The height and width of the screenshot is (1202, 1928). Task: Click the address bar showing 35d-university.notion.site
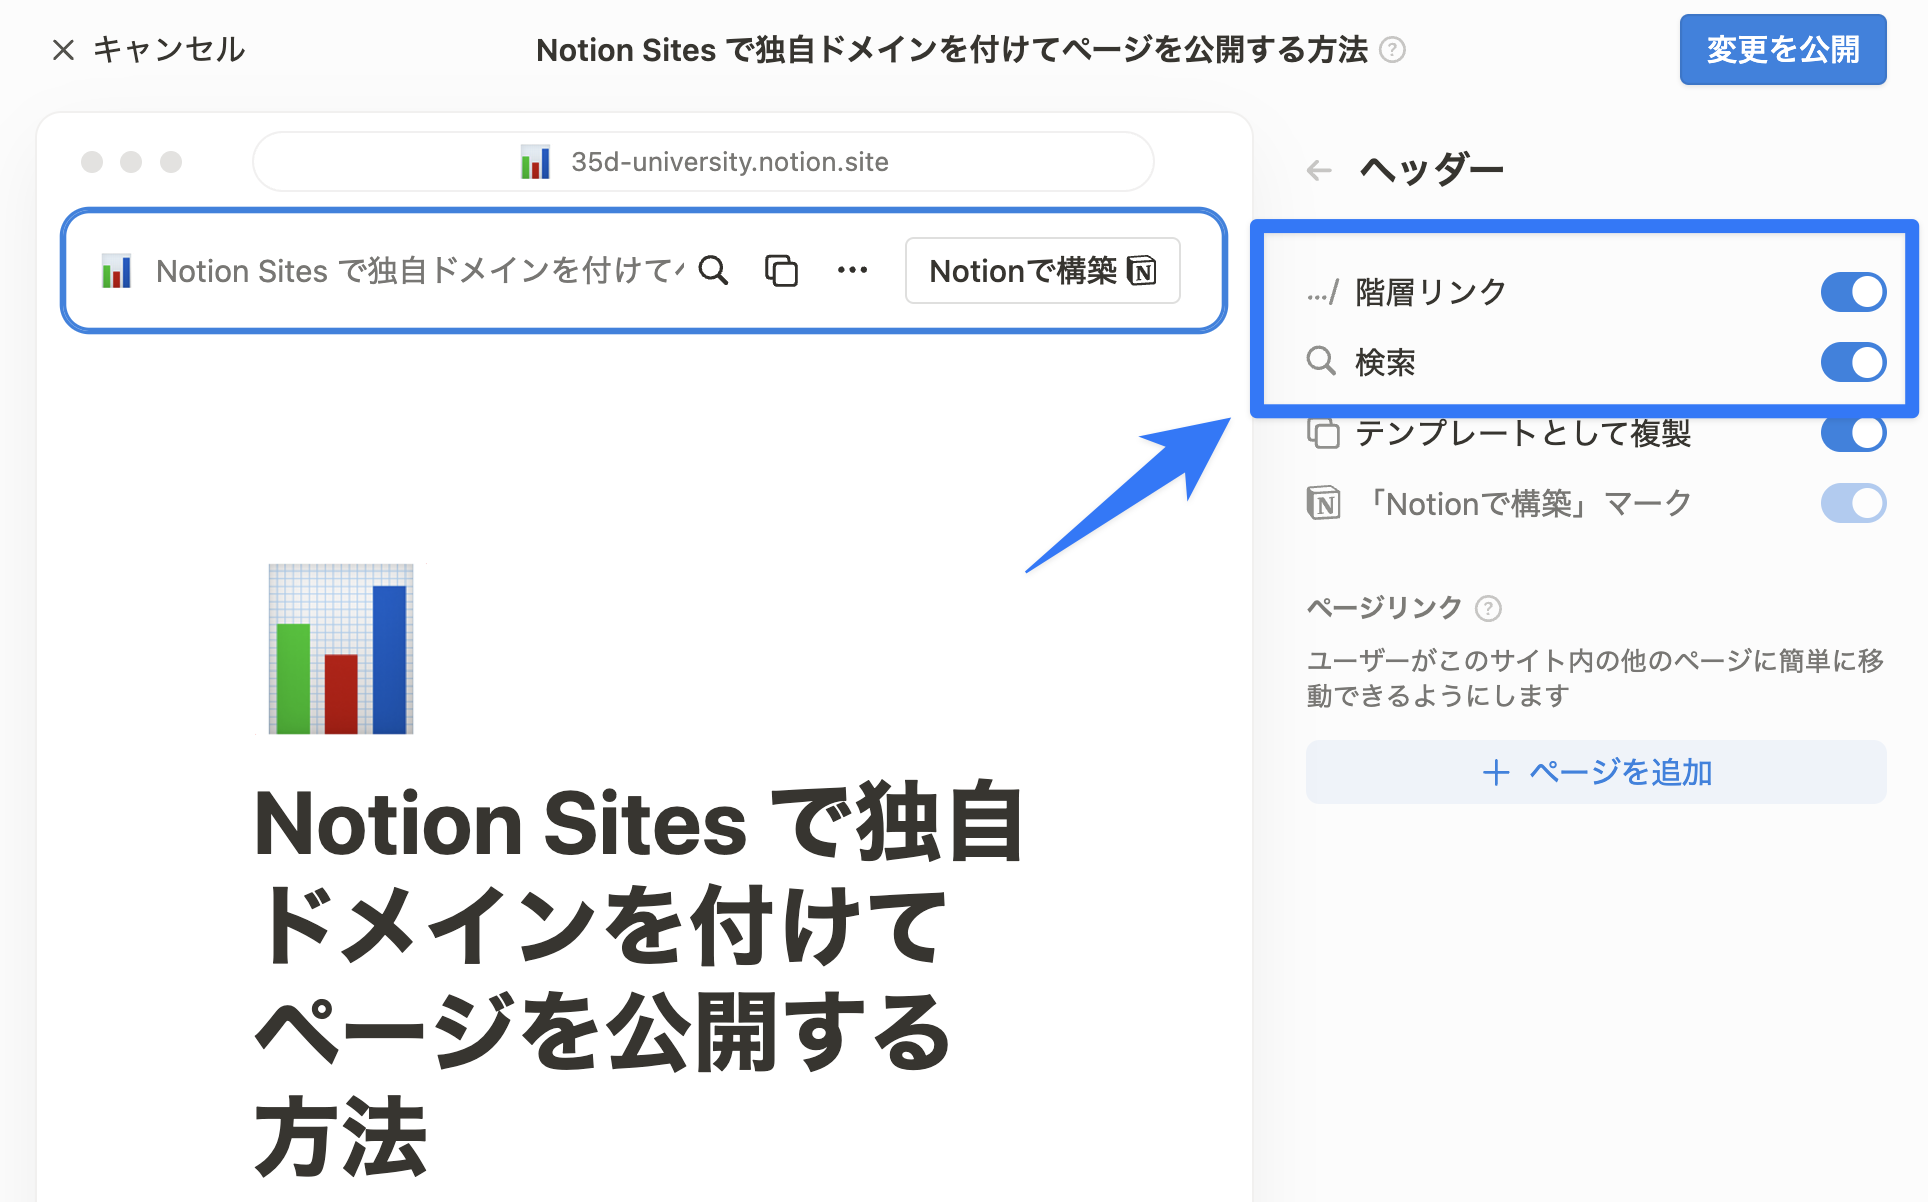tap(704, 162)
